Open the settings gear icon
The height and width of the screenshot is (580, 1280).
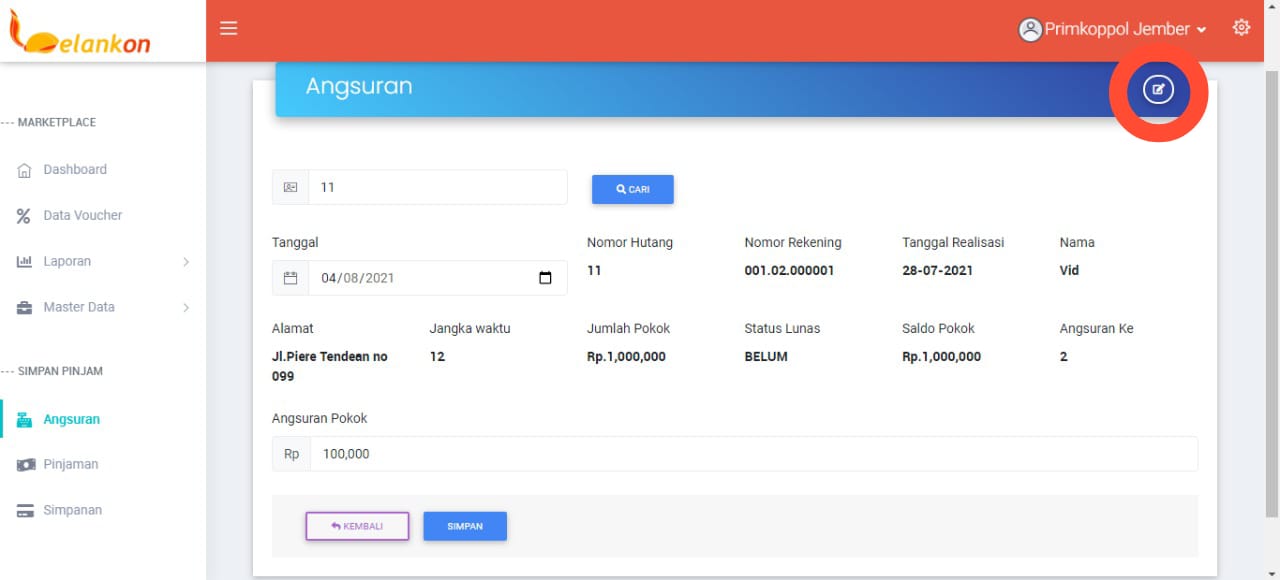point(1241,28)
